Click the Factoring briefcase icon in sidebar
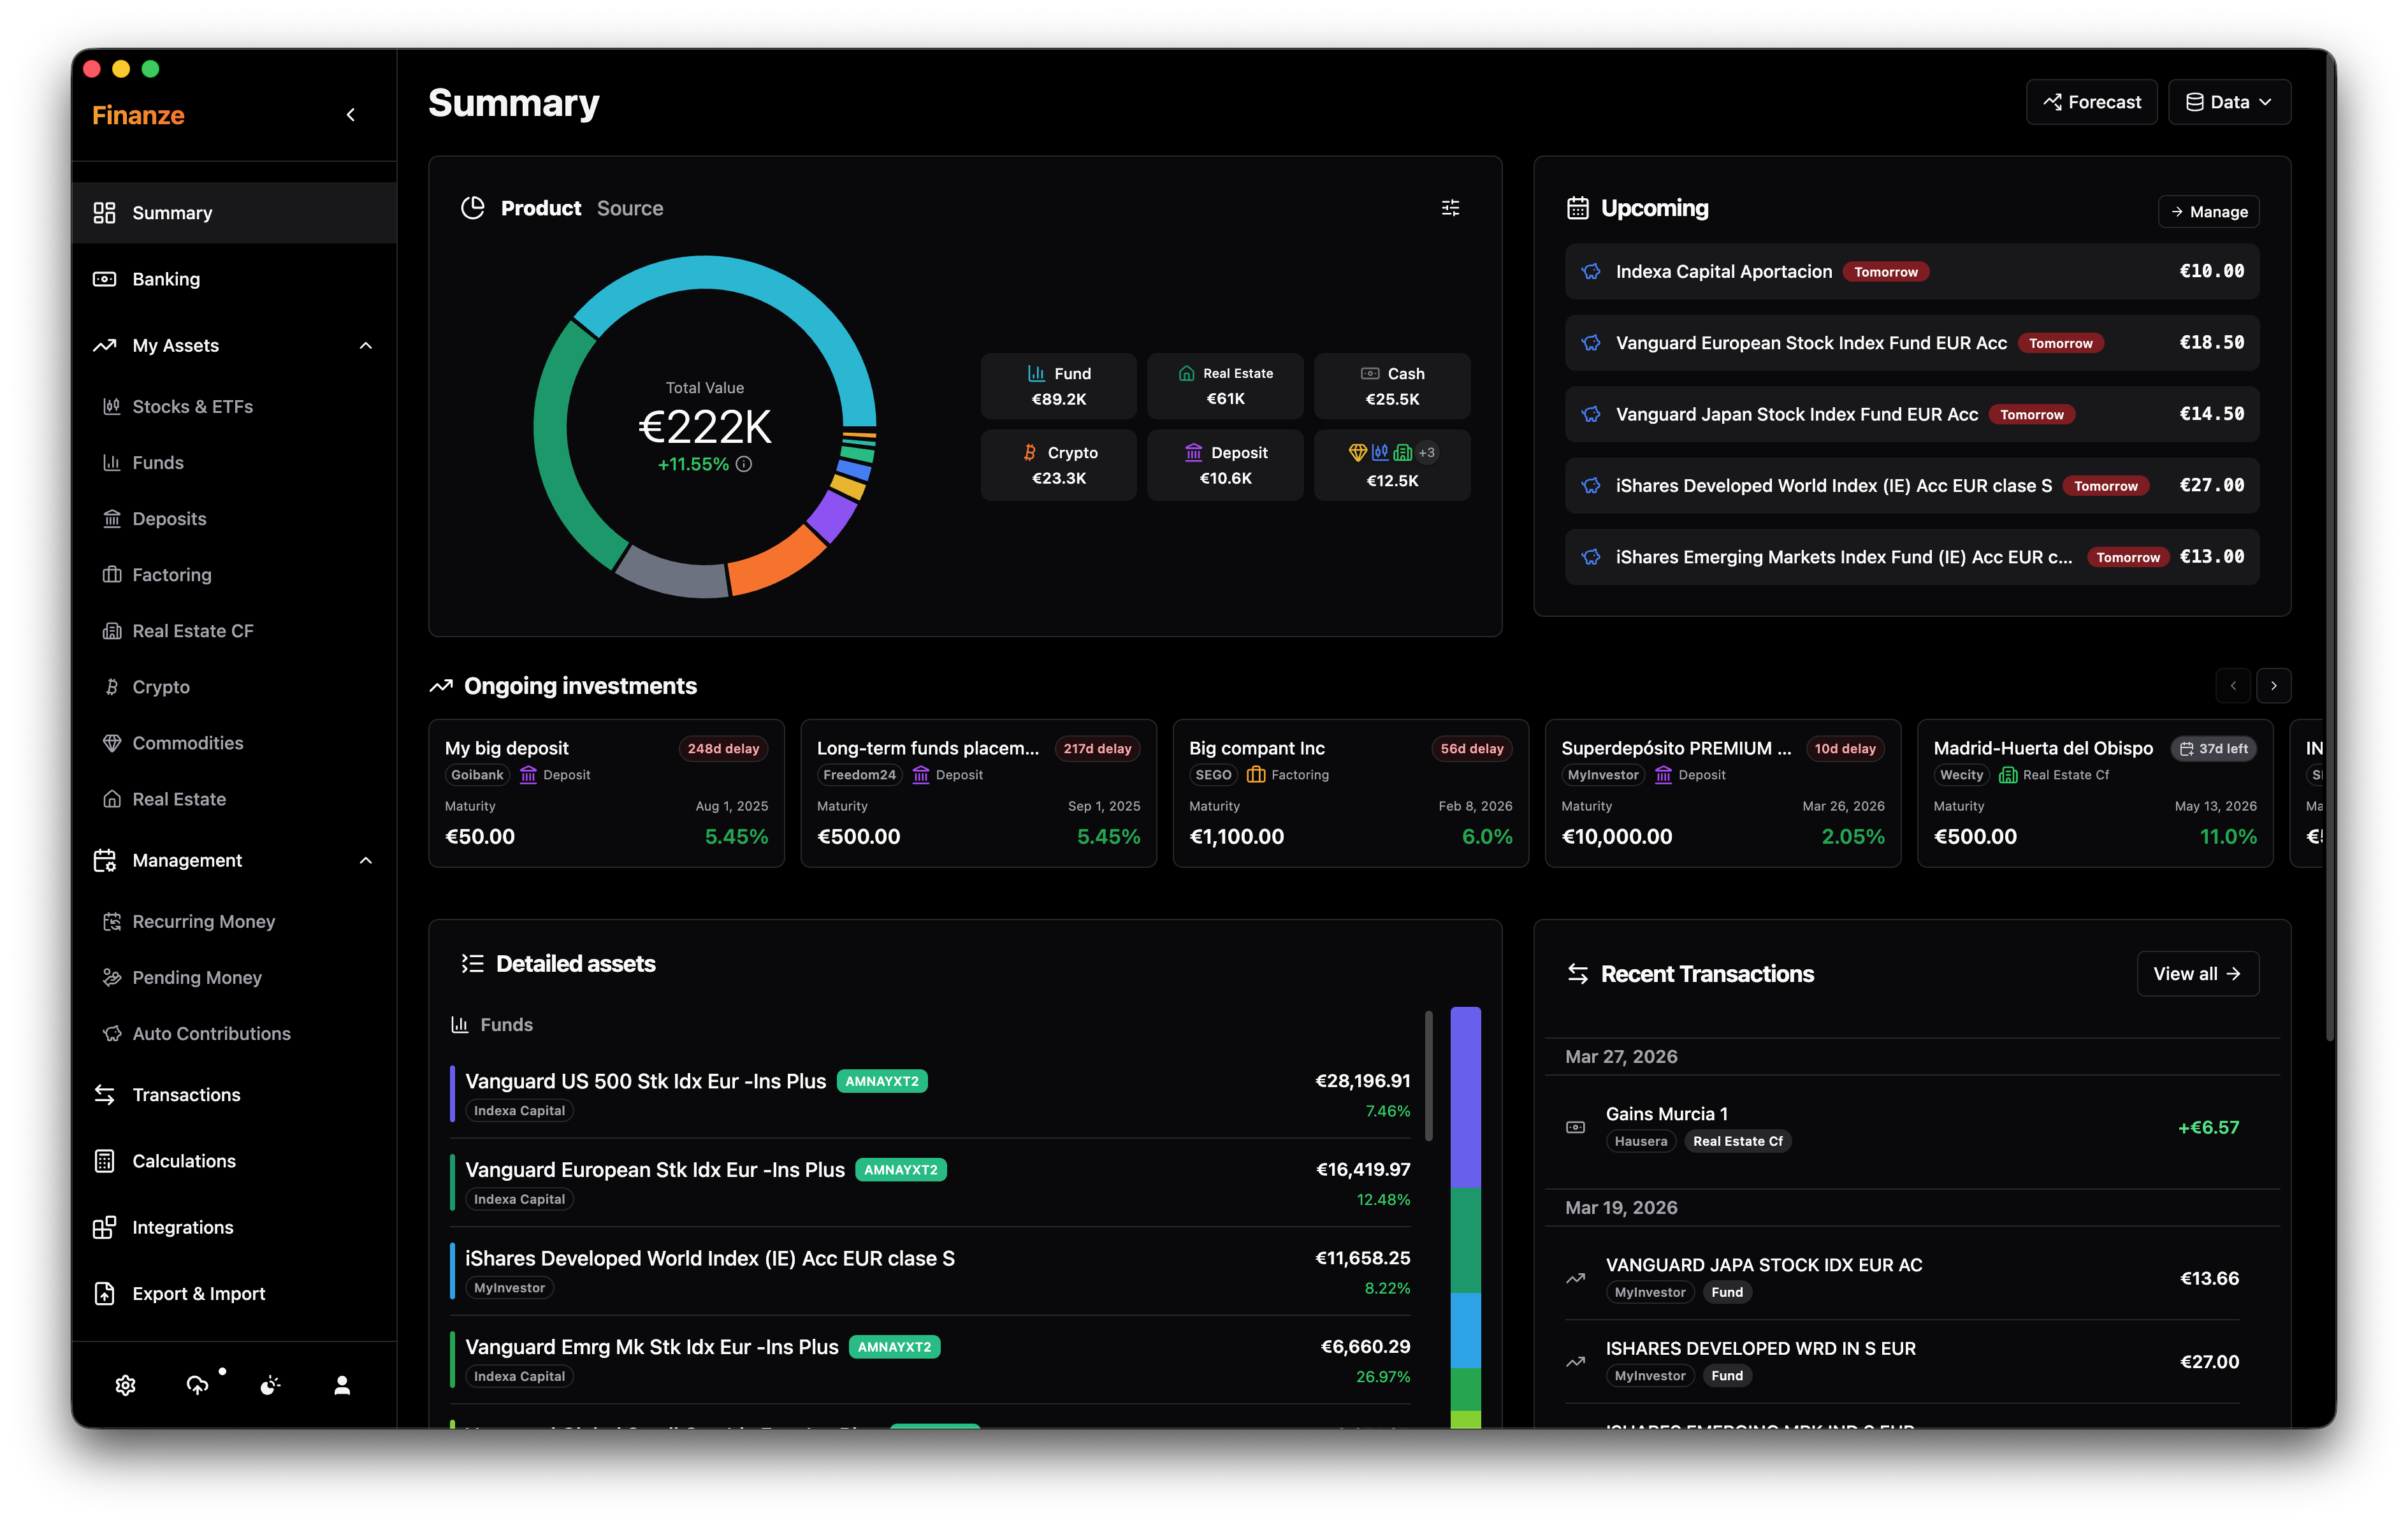This screenshot has width=2408, height=1523. click(112, 574)
